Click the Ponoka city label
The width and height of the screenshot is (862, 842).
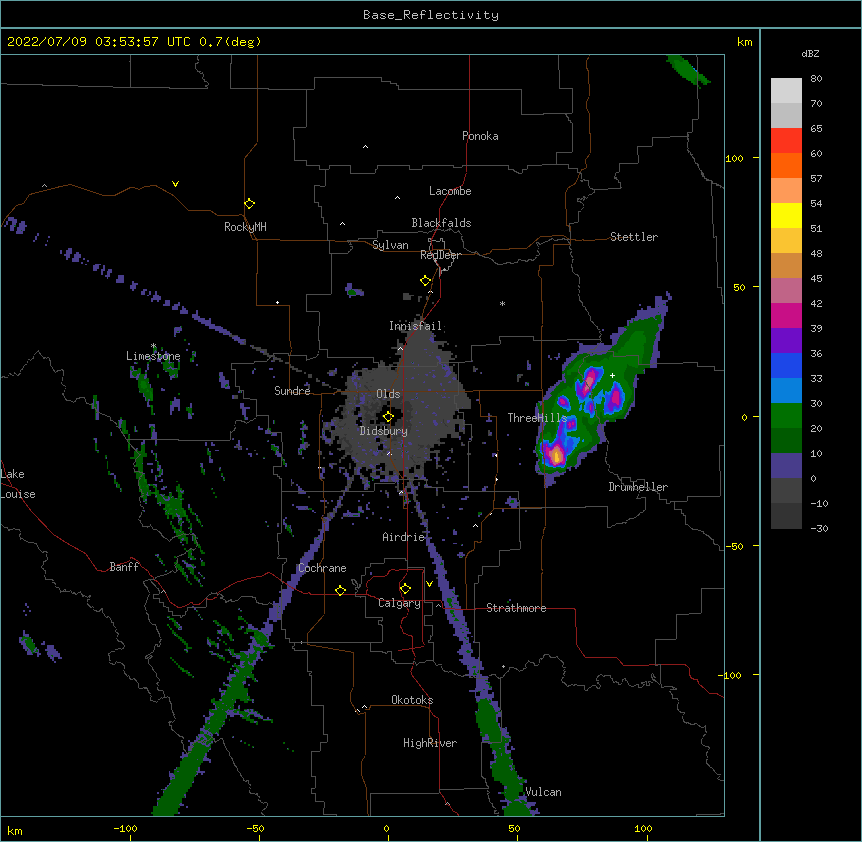480,136
